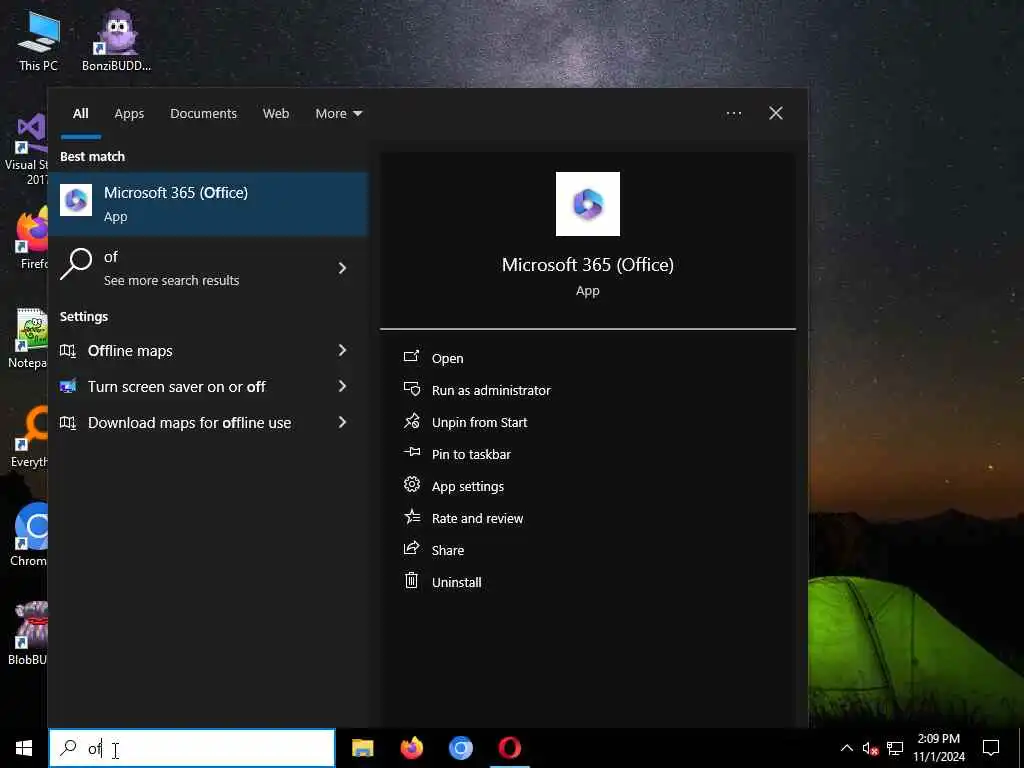Select the This PC desktop icon
Viewport: 1024px width, 768px height.
38,41
